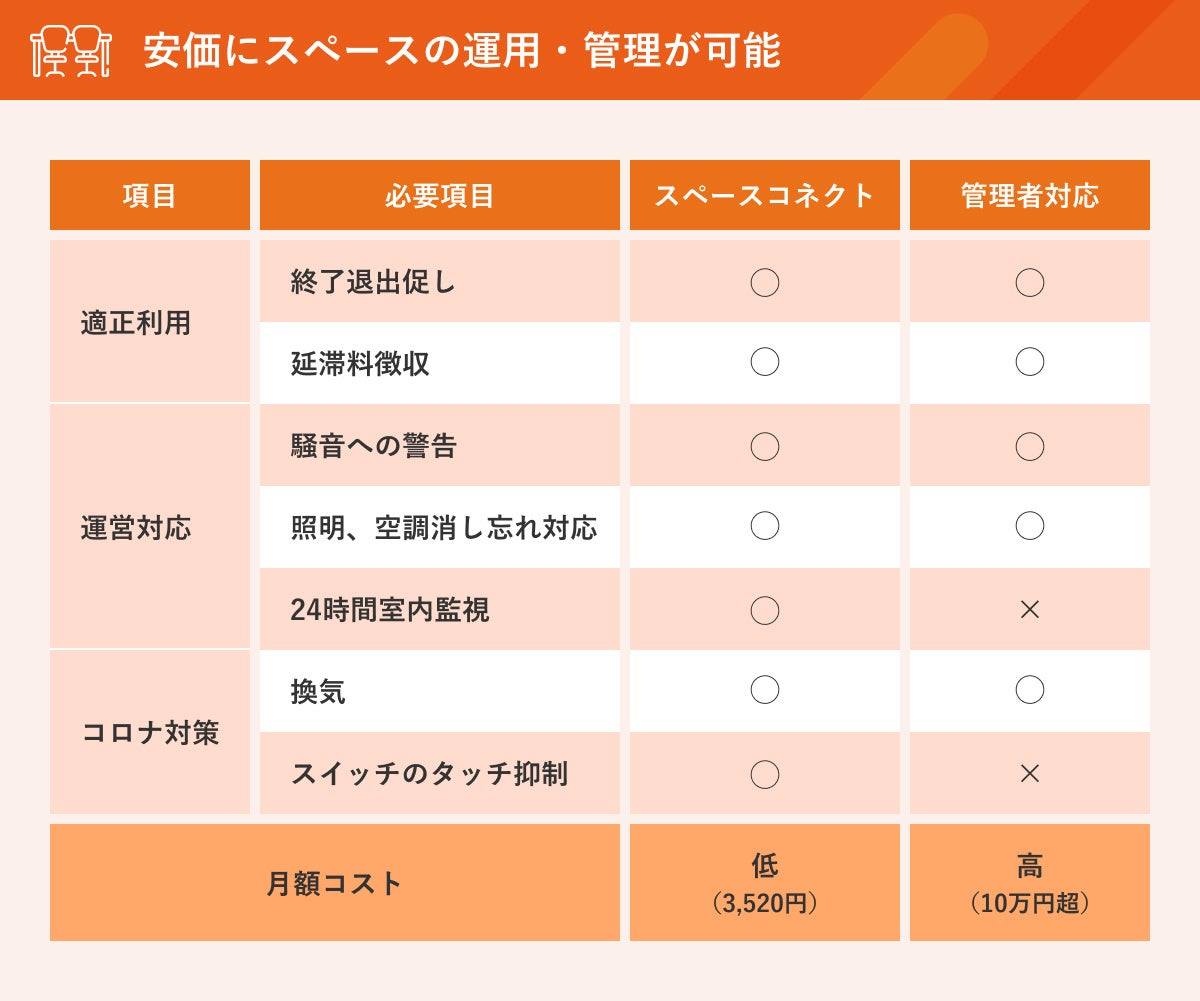Click the コロナ対策 category cell

pos(150,732)
